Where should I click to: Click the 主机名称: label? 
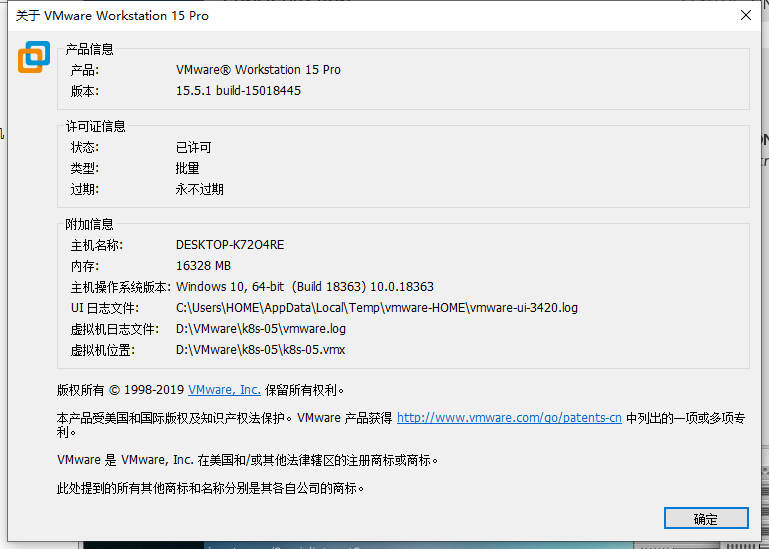click(x=97, y=245)
